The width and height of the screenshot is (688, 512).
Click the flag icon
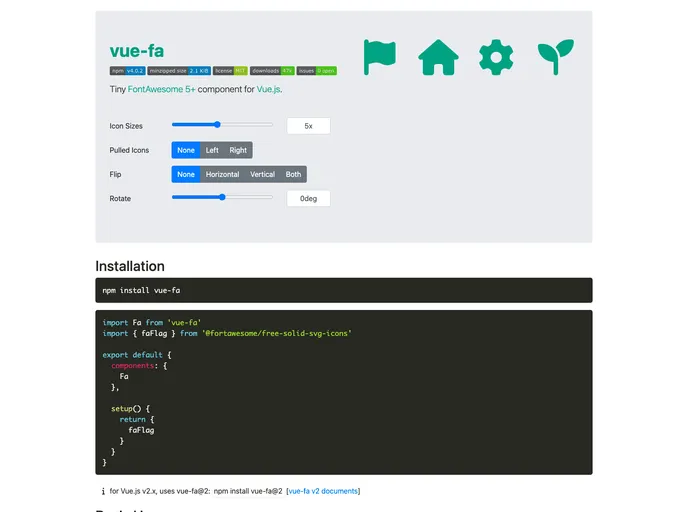(380, 57)
